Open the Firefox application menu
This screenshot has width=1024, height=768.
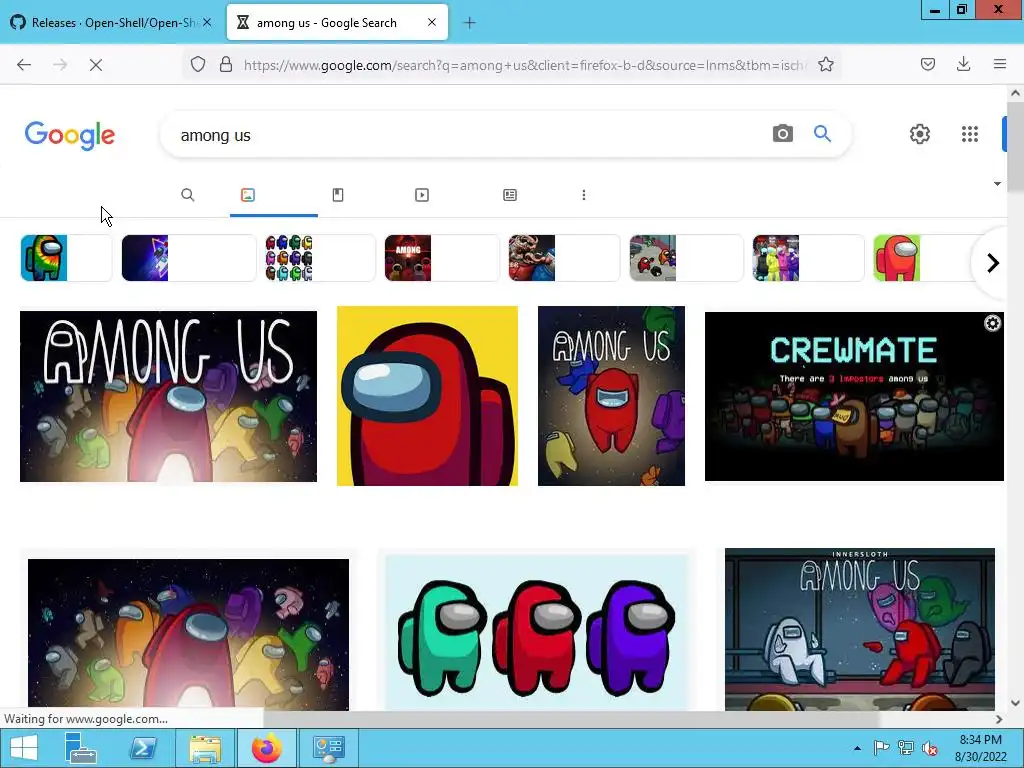click(x=999, y=64)
